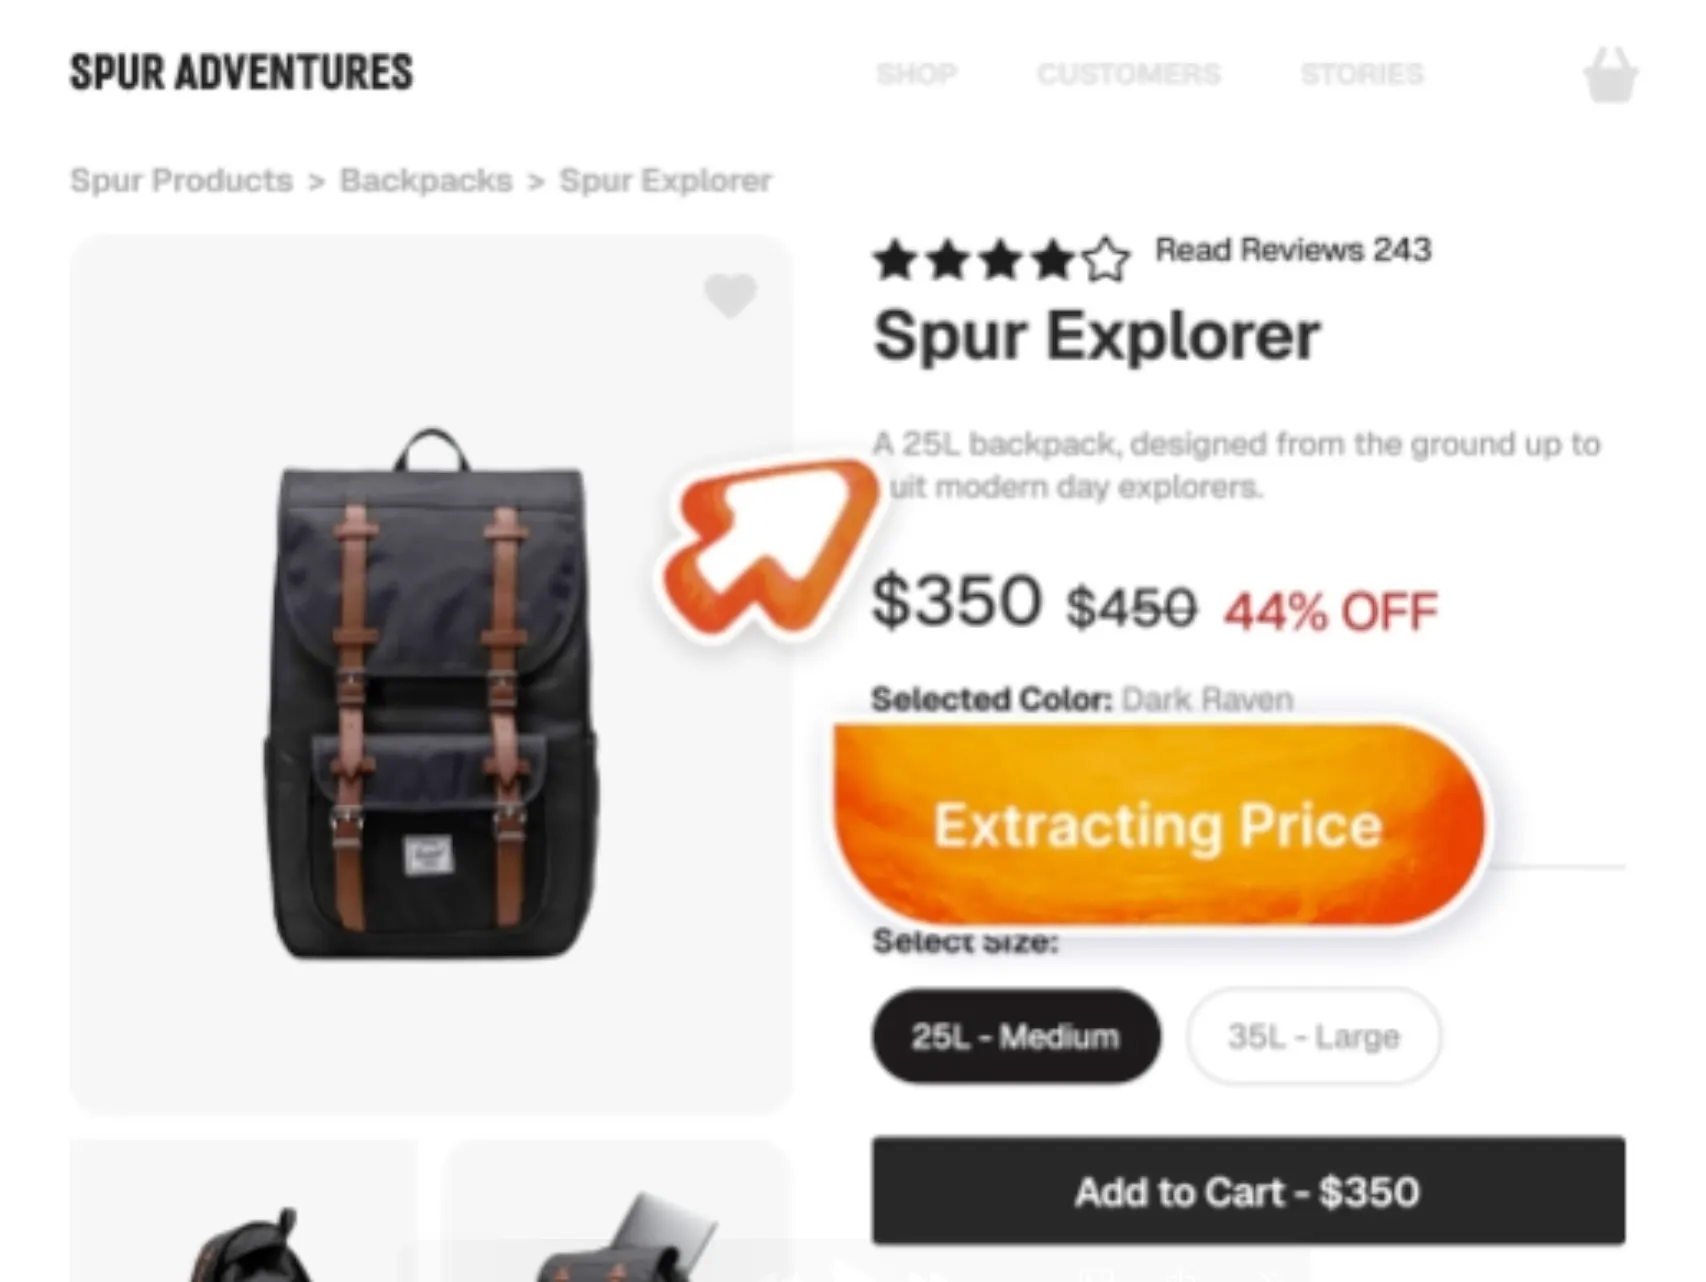The width and height of the screenshot is (1706, 1282).
Task: Open the Stories menu
Action: (1362, 74)
